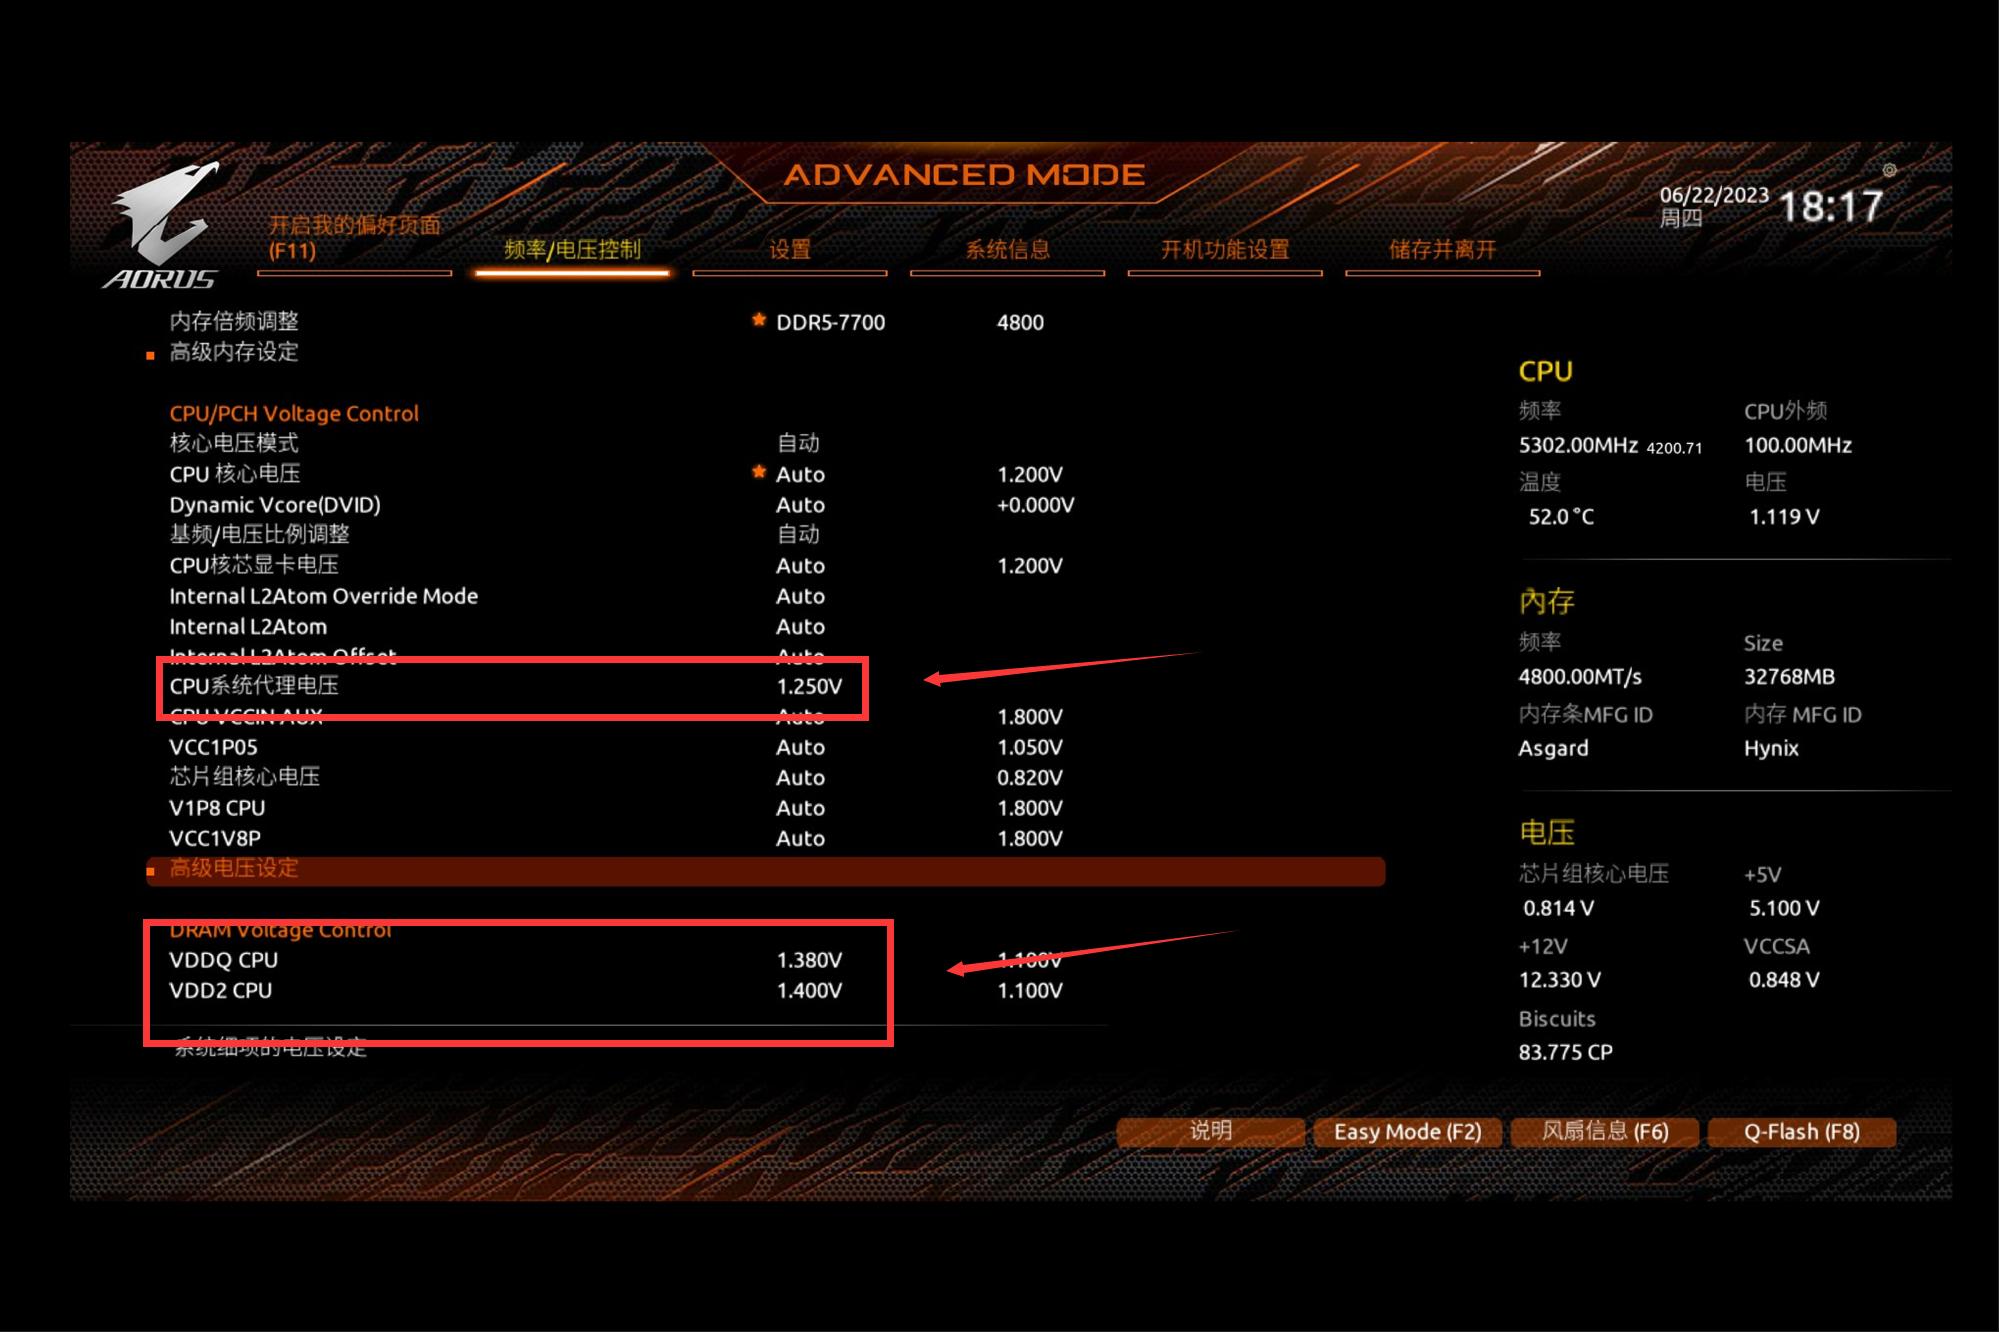
Task: Switch to Easy Mode (F2)
Action: pos(1407,1132)
